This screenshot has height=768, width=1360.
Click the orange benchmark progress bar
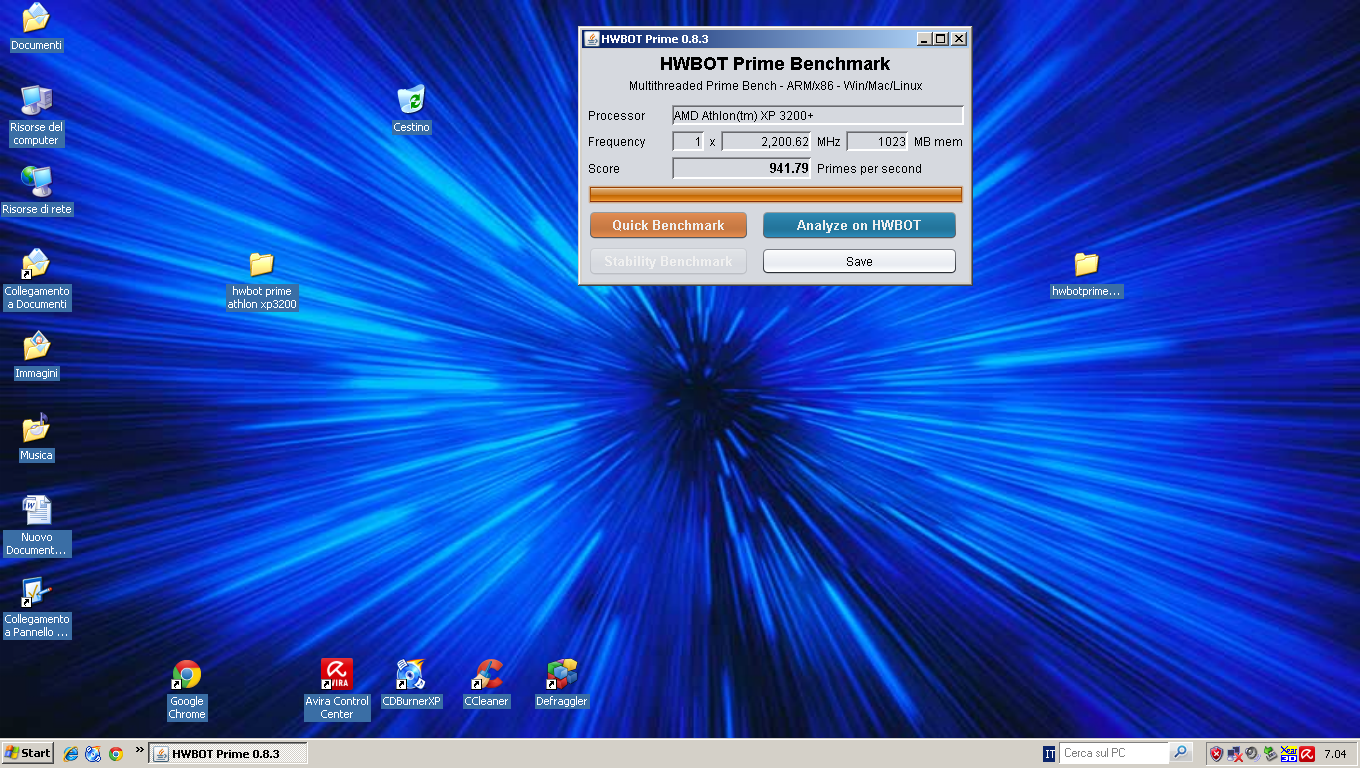[x=776, y=194]
